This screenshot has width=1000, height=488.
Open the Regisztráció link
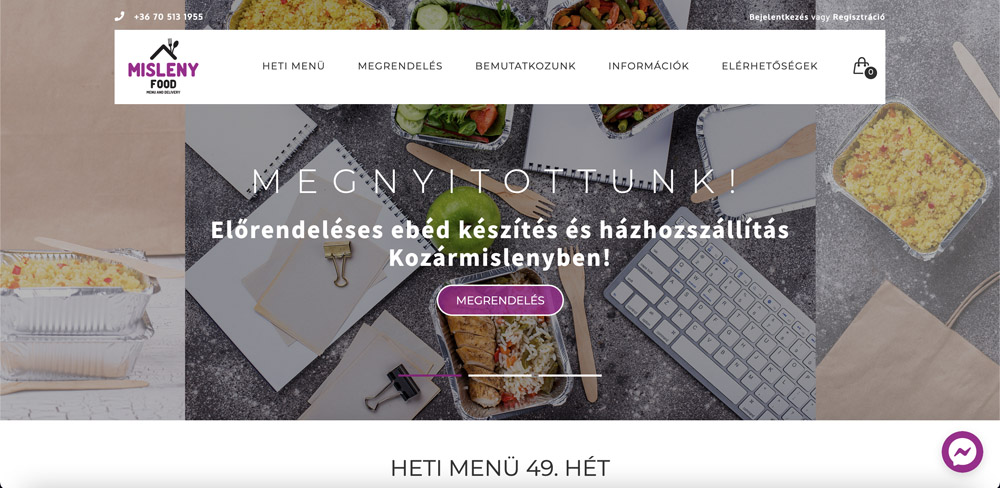point(858,17)
